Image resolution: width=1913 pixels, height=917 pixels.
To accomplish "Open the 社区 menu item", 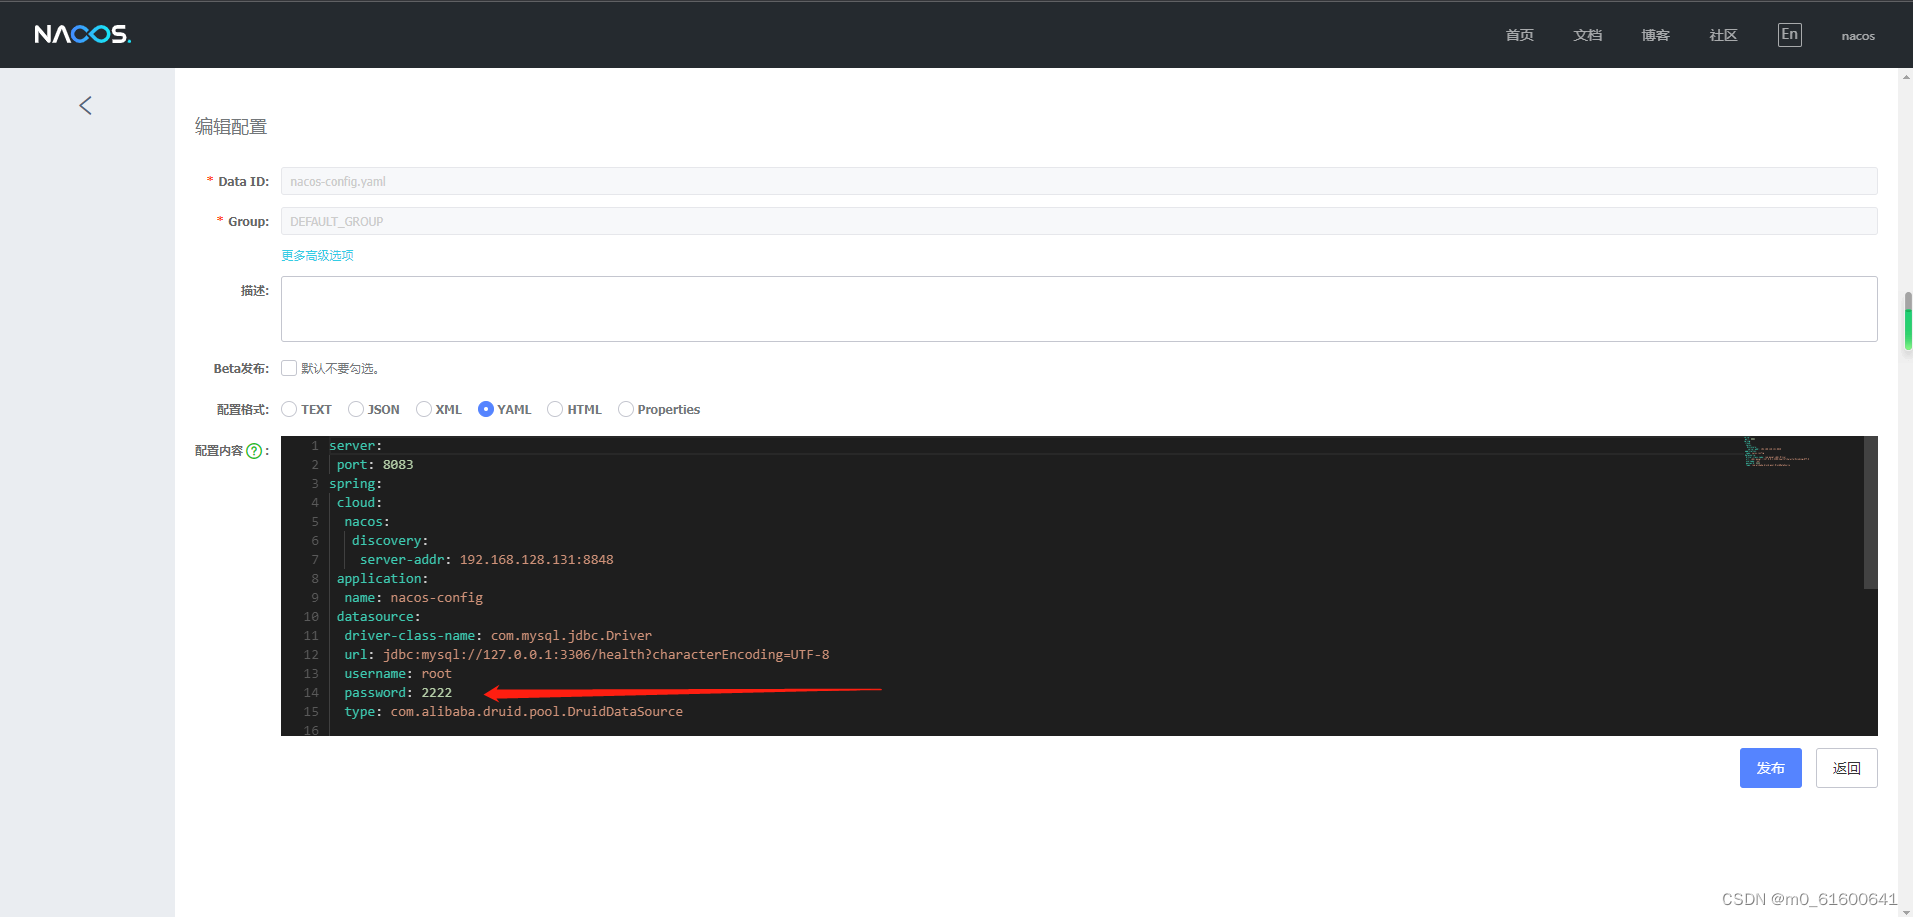I will point(1723,35).
